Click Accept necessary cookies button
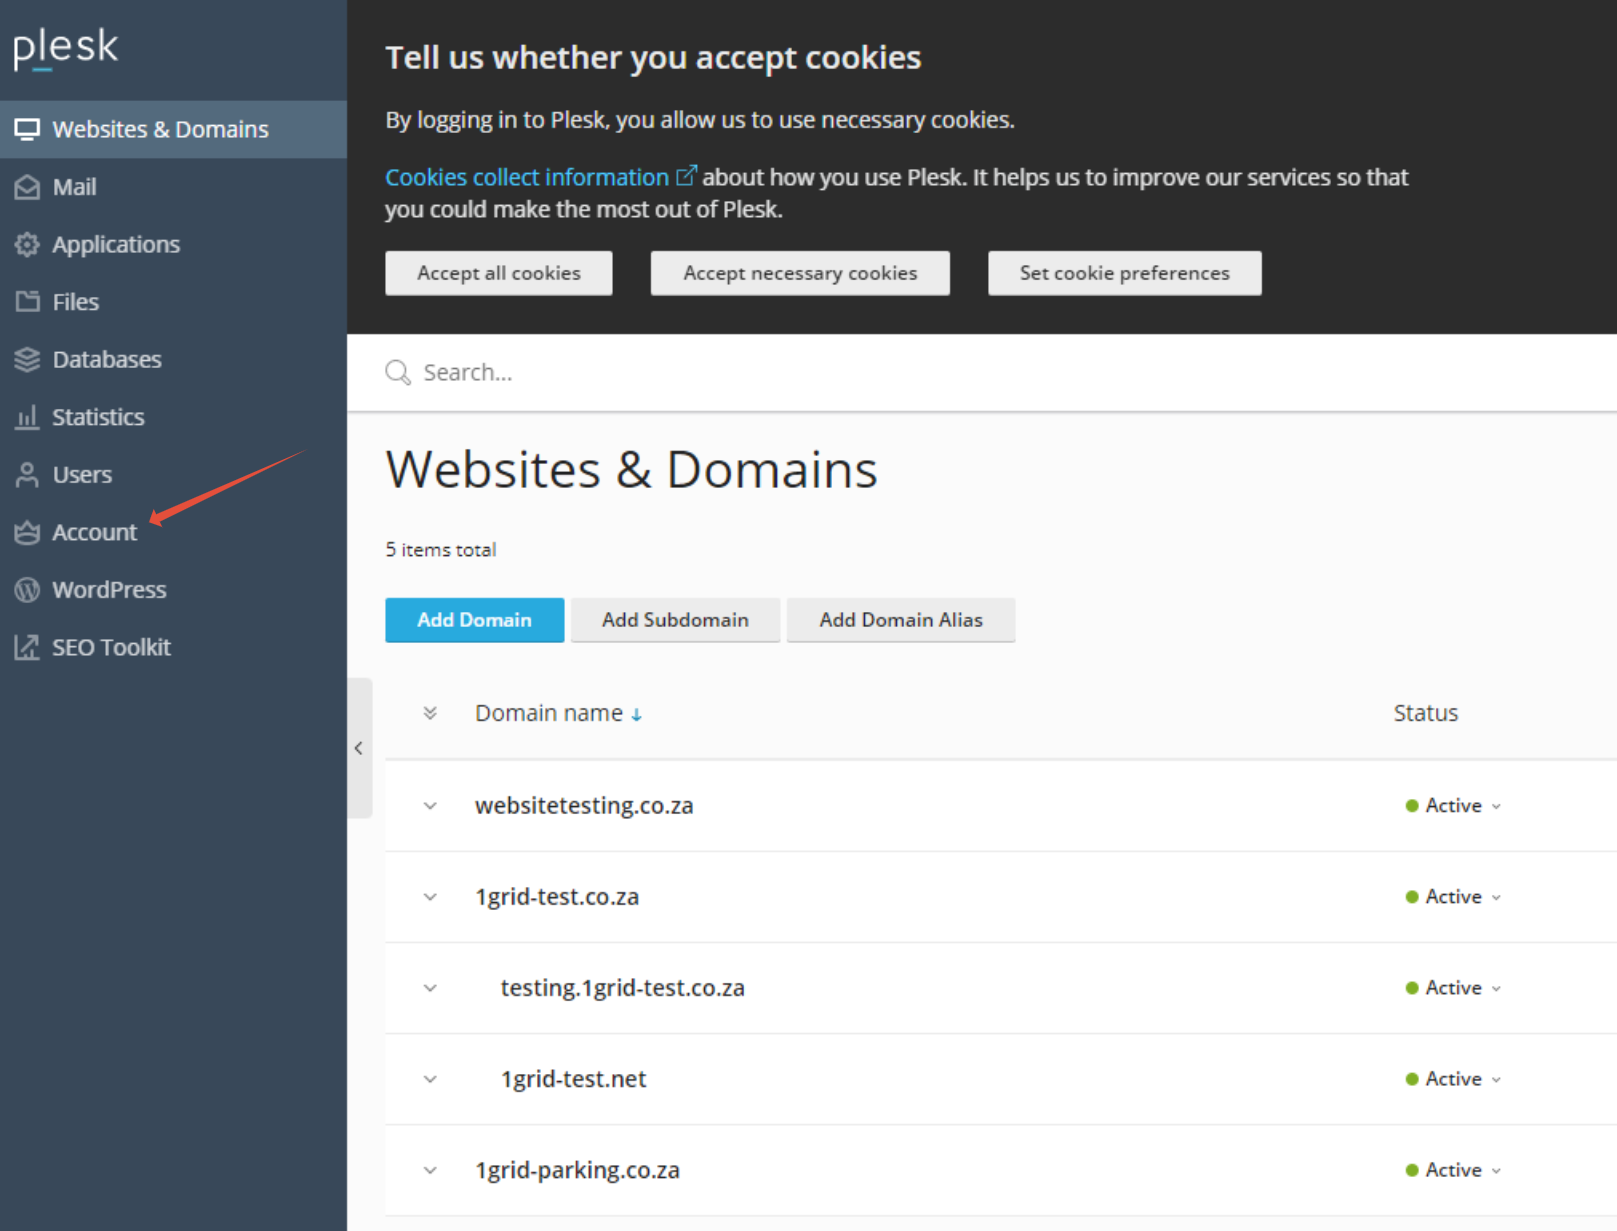Screen dimensions: 1617x1231 (x=800, y=273)
